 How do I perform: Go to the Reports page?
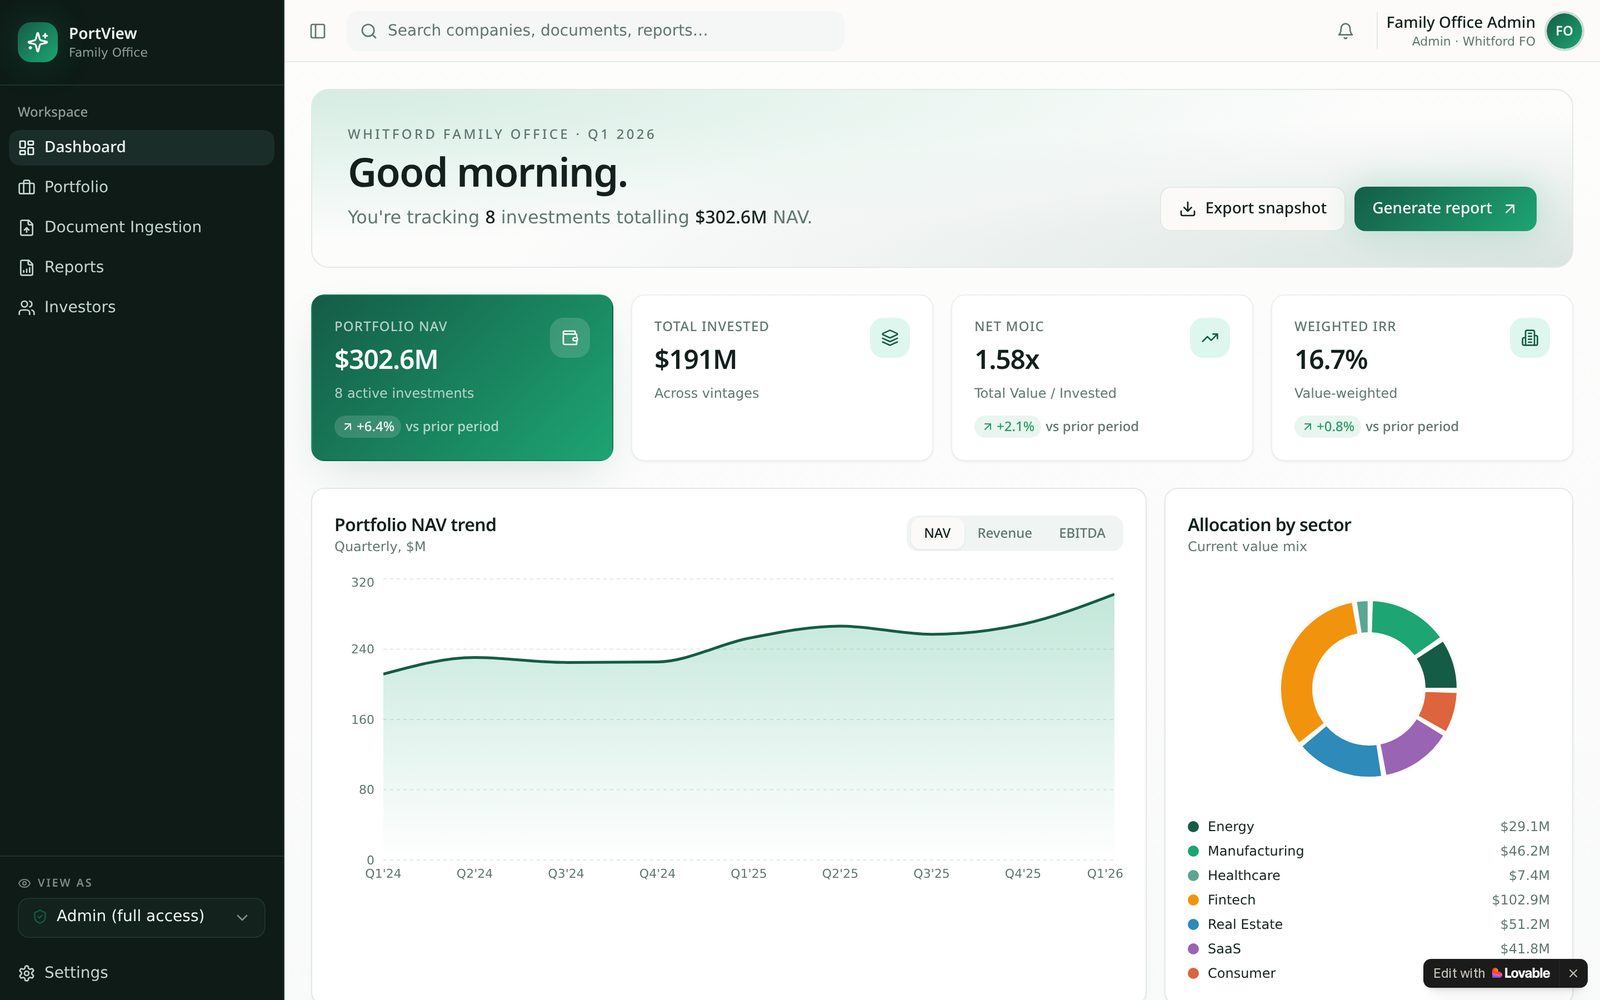pos(141,267)
